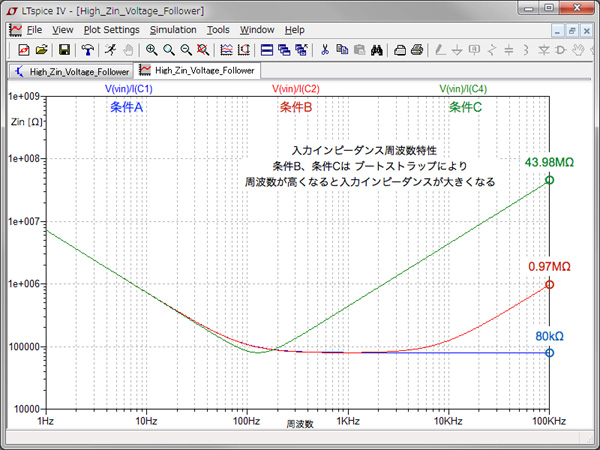Click the Save disk icon

(64, 49)
